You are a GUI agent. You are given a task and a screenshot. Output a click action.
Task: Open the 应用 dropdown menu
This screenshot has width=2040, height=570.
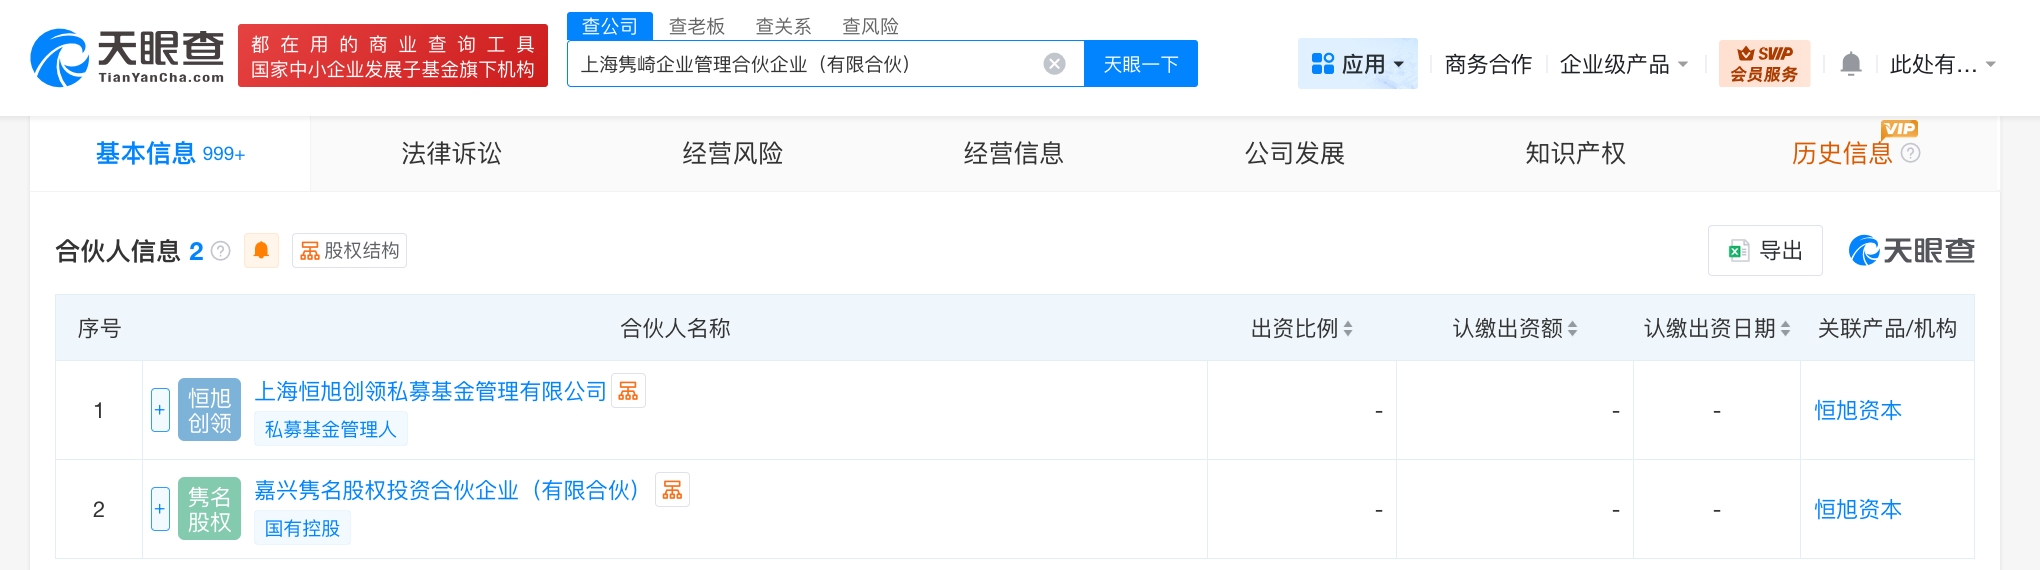coord(1357,64)
